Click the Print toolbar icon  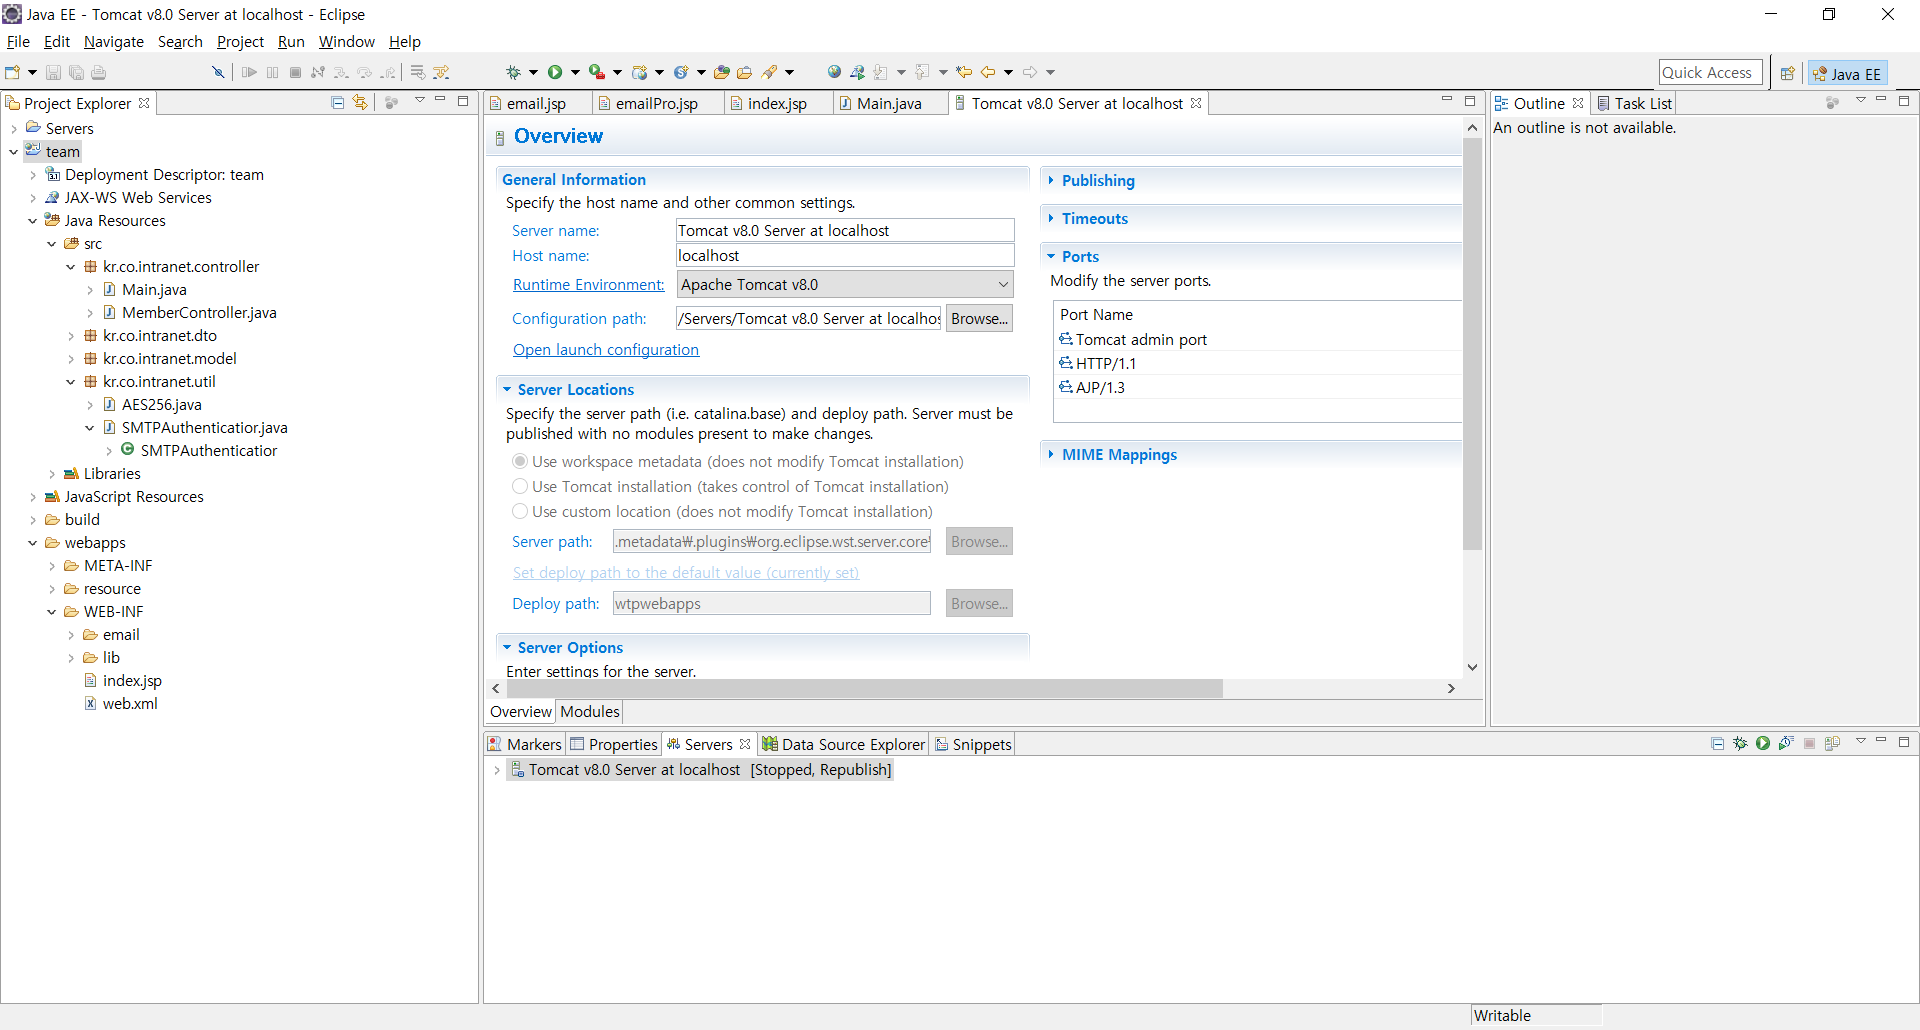[98, 72]
